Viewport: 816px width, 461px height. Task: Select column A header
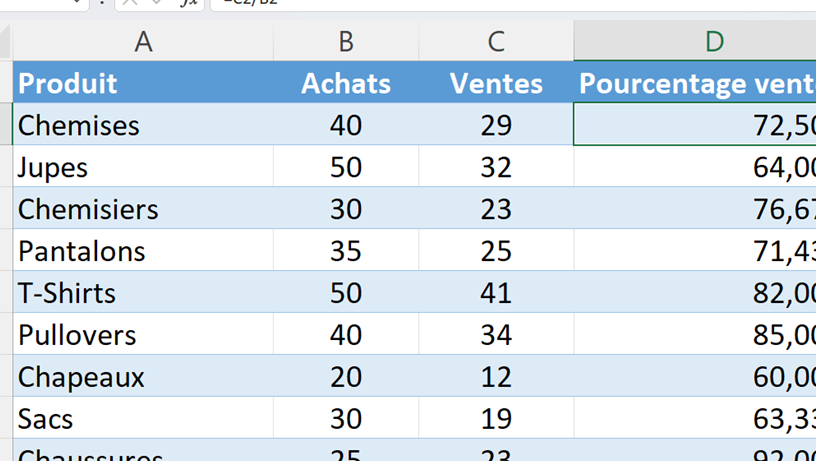click(x=143, y=41)
